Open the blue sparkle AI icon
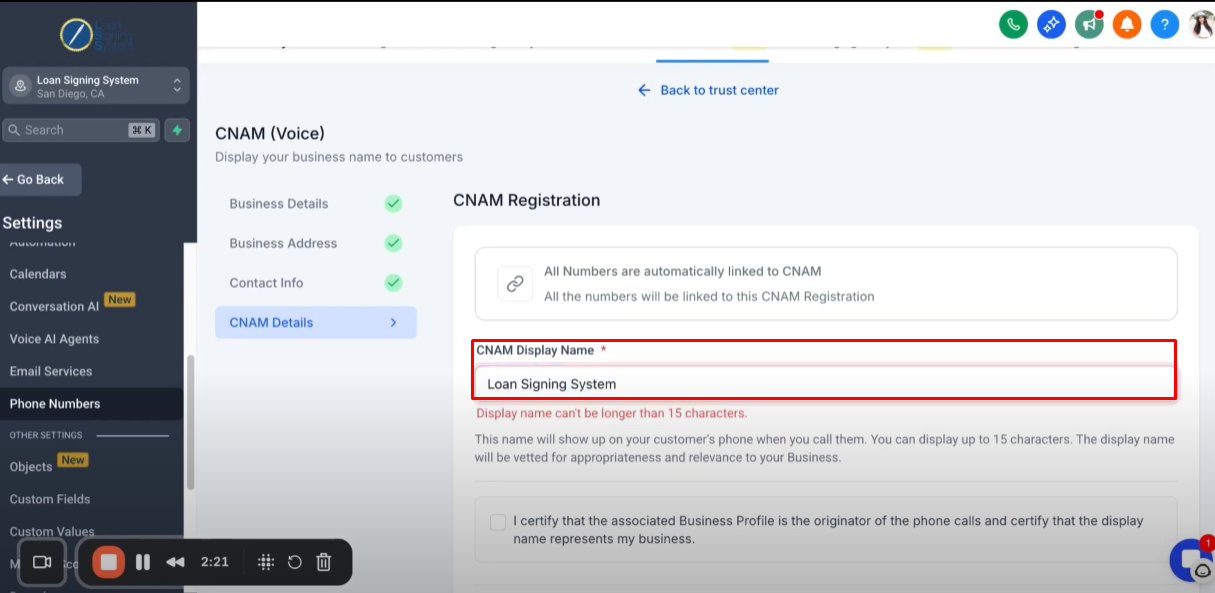The height and width of the screenshot is (593, 1215). tap(1051, 24)
